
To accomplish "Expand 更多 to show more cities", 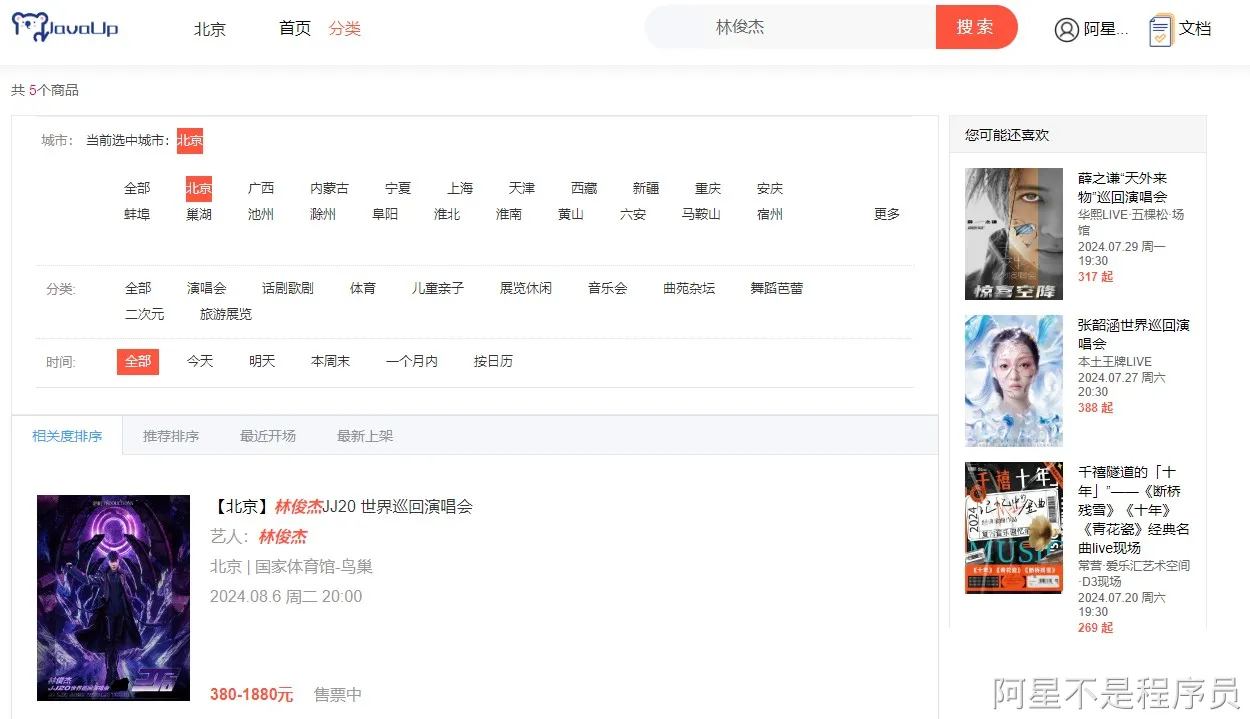I will coord(886,213).
